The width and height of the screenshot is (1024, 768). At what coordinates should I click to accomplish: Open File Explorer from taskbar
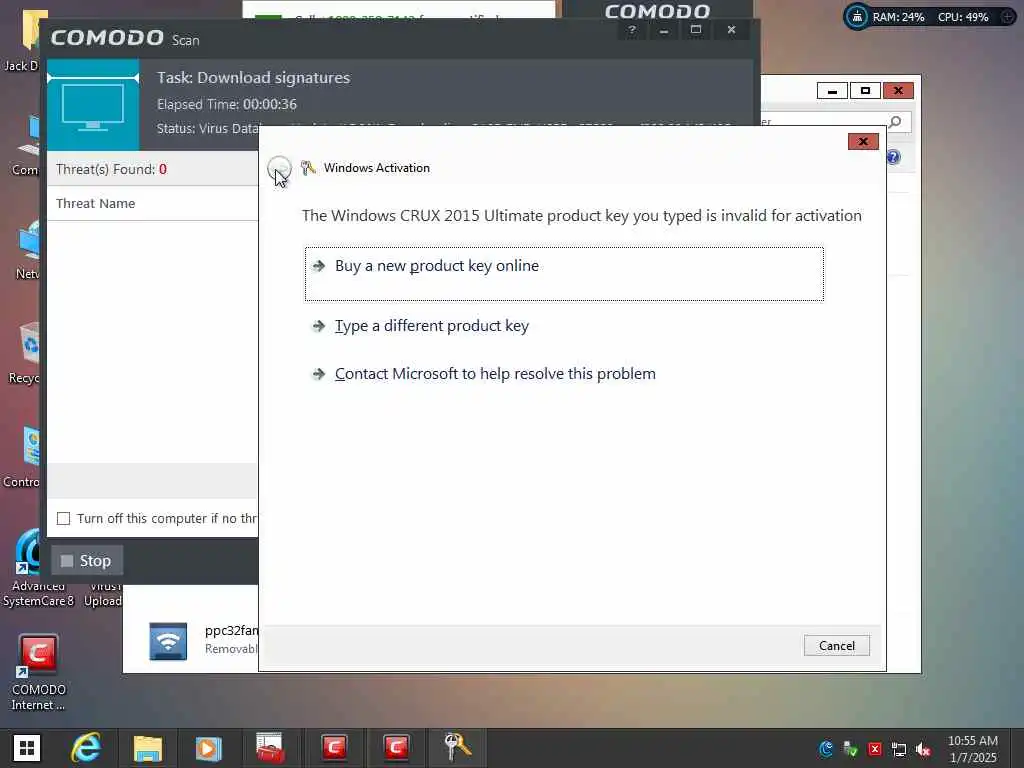click(x=148, y=748)
